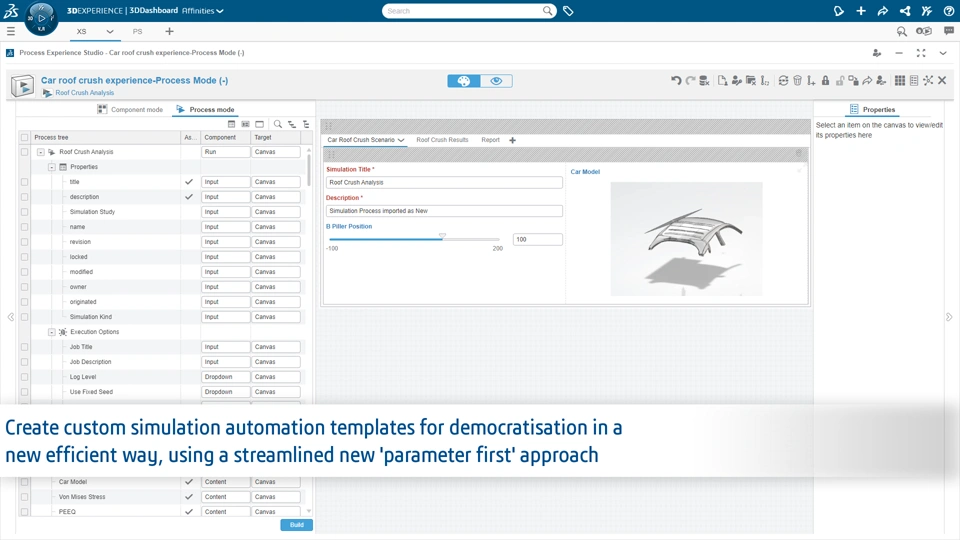Viewport: 960px width, 540px height.
Task: Open the Roof Crush Results tab
Action: [x=442, y=140]
